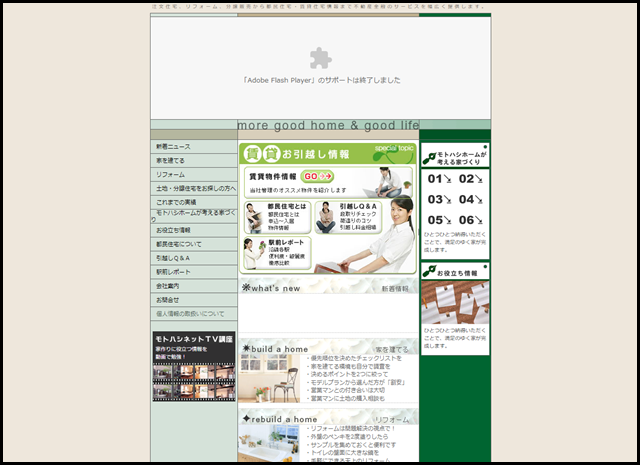This screenshot has height=465, width=640.
Task: Open the chair room photo under build a home
Action: (269, 378)
